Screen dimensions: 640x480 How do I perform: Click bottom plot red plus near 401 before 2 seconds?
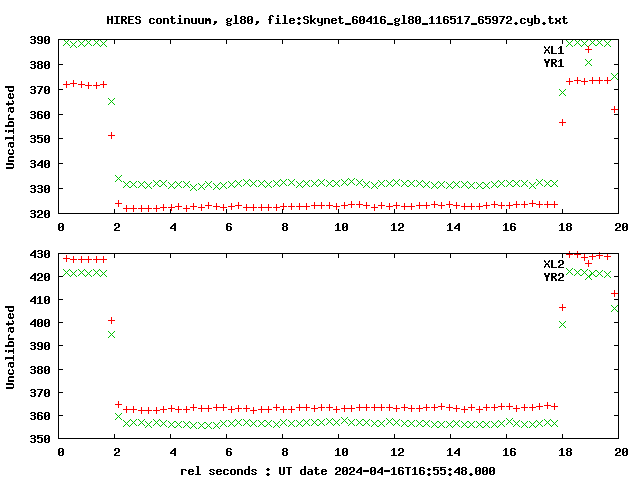click(x=111, y=321)
